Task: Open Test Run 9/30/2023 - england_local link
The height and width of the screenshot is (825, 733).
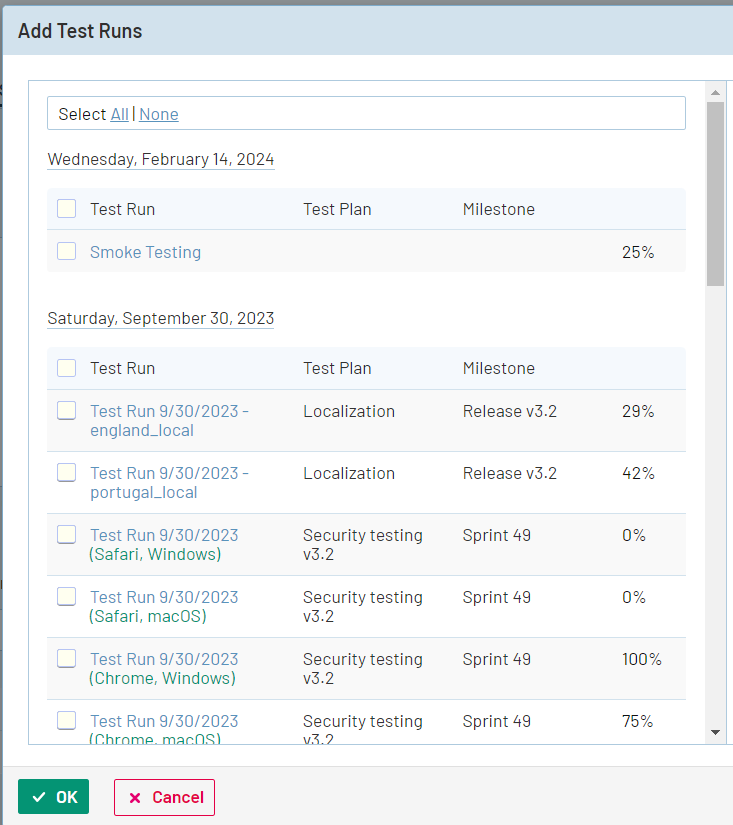Action: click(168, 421)
